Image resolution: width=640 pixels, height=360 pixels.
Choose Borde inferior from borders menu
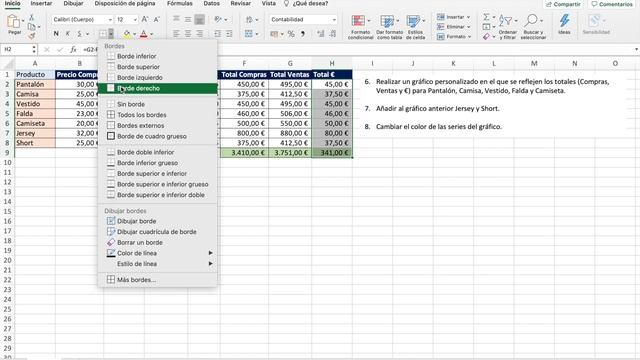tap(158, 56)
